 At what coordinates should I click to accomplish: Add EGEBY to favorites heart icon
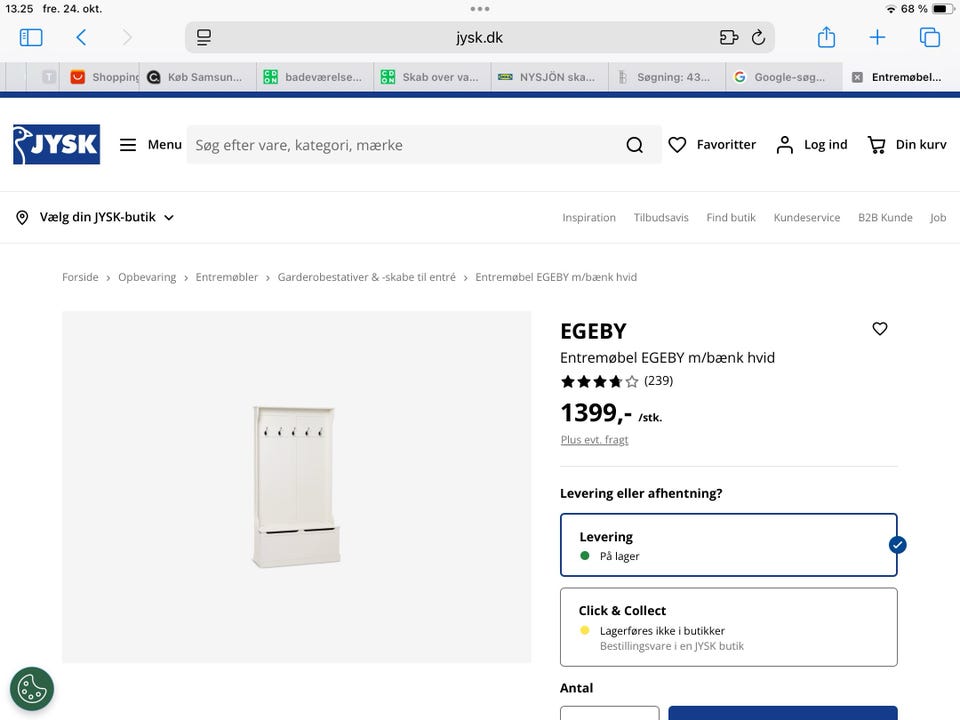tap(880, 329)
